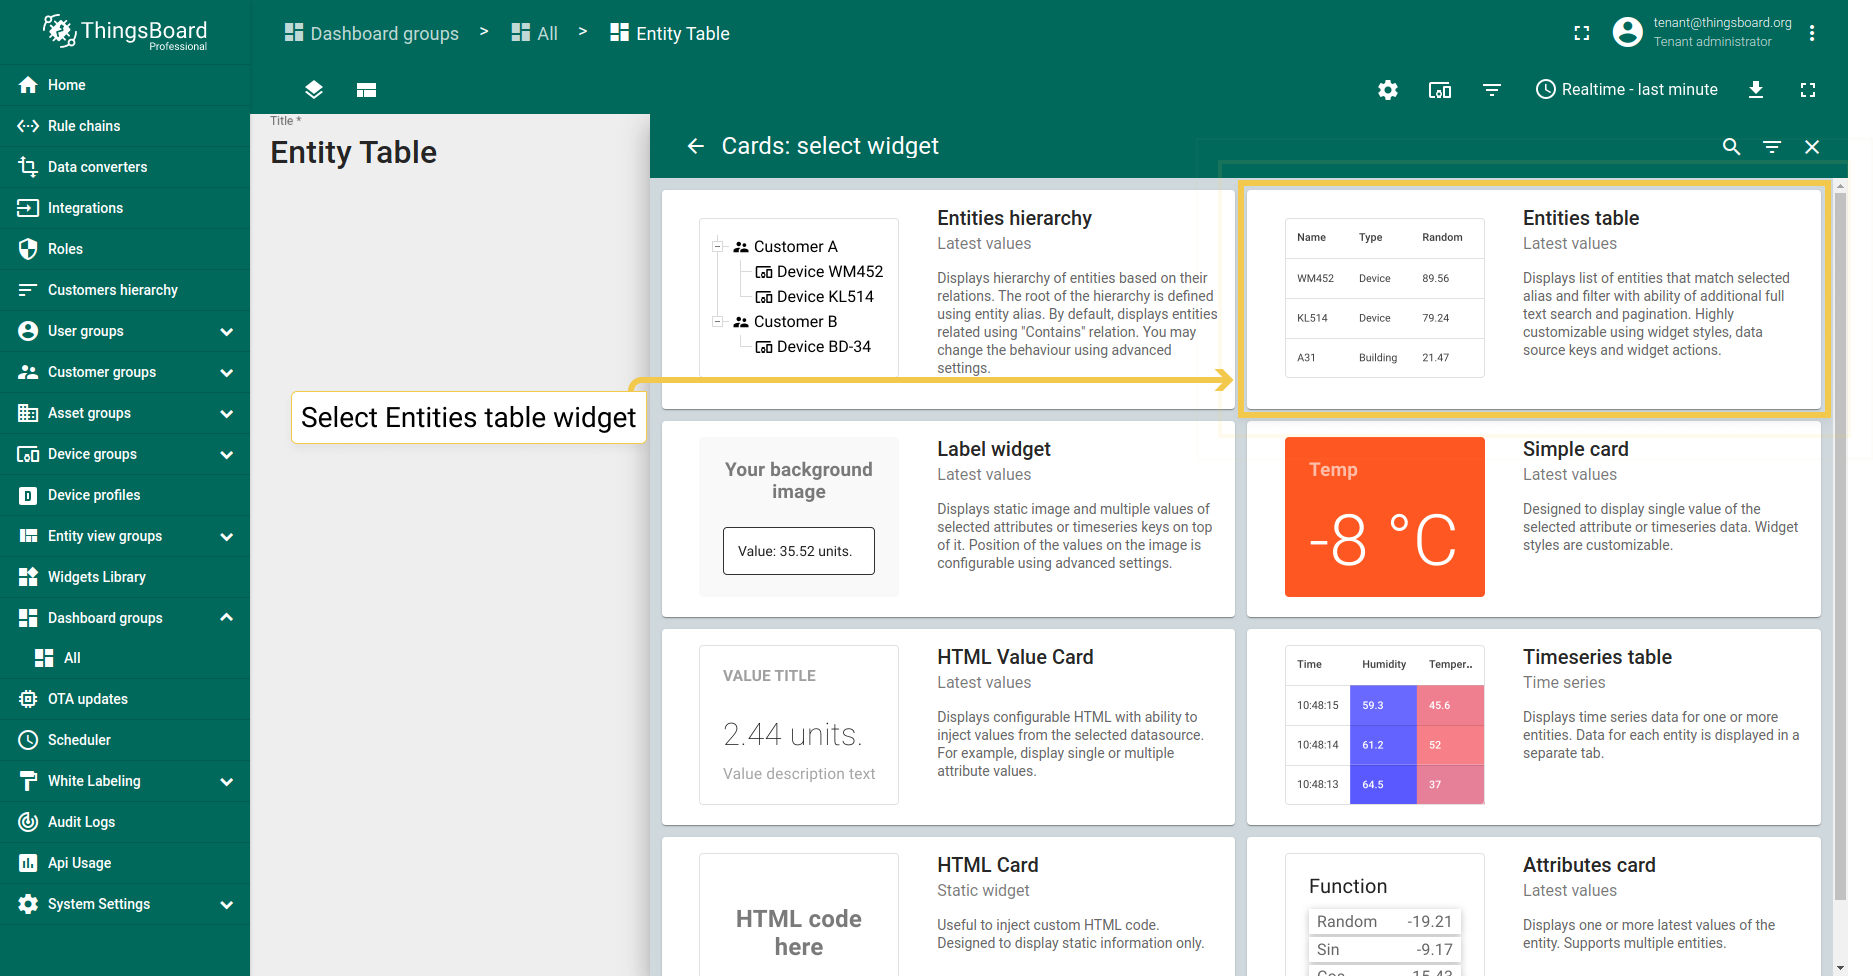This screenshot has height=976, width=1873.
Task: Search widgets with magnifier icon
Action: [1732, 147]
